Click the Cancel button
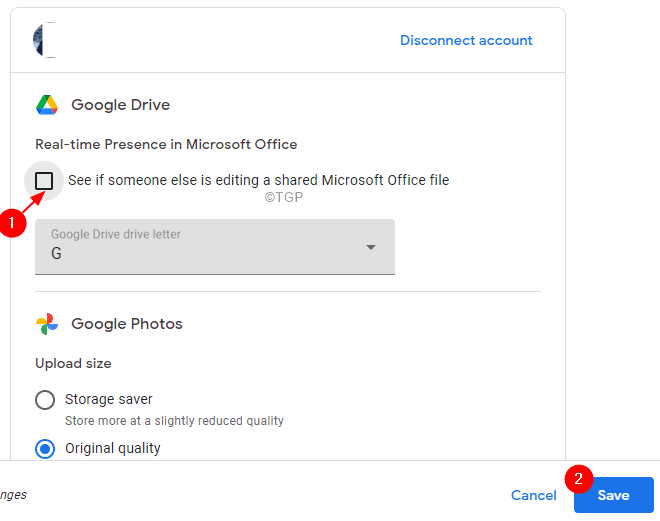The image size is (660, 521). [534, 495]
